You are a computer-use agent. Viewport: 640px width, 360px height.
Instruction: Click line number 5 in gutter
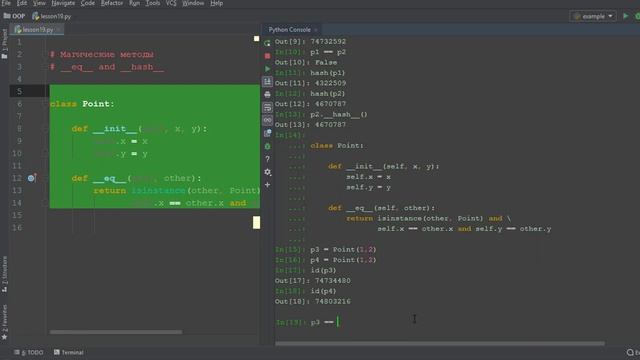[19, 91]
